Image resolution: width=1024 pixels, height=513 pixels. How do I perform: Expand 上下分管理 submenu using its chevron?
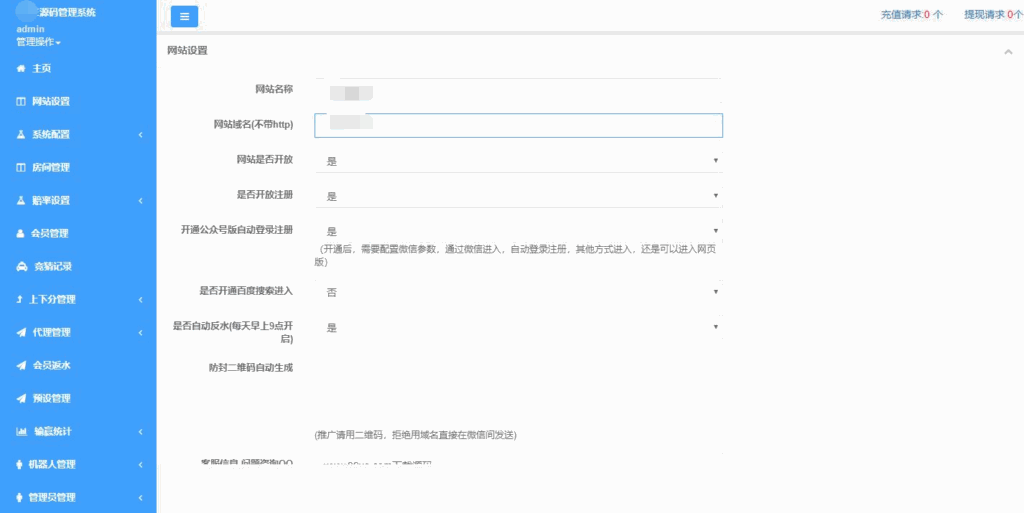click(140, 300)
